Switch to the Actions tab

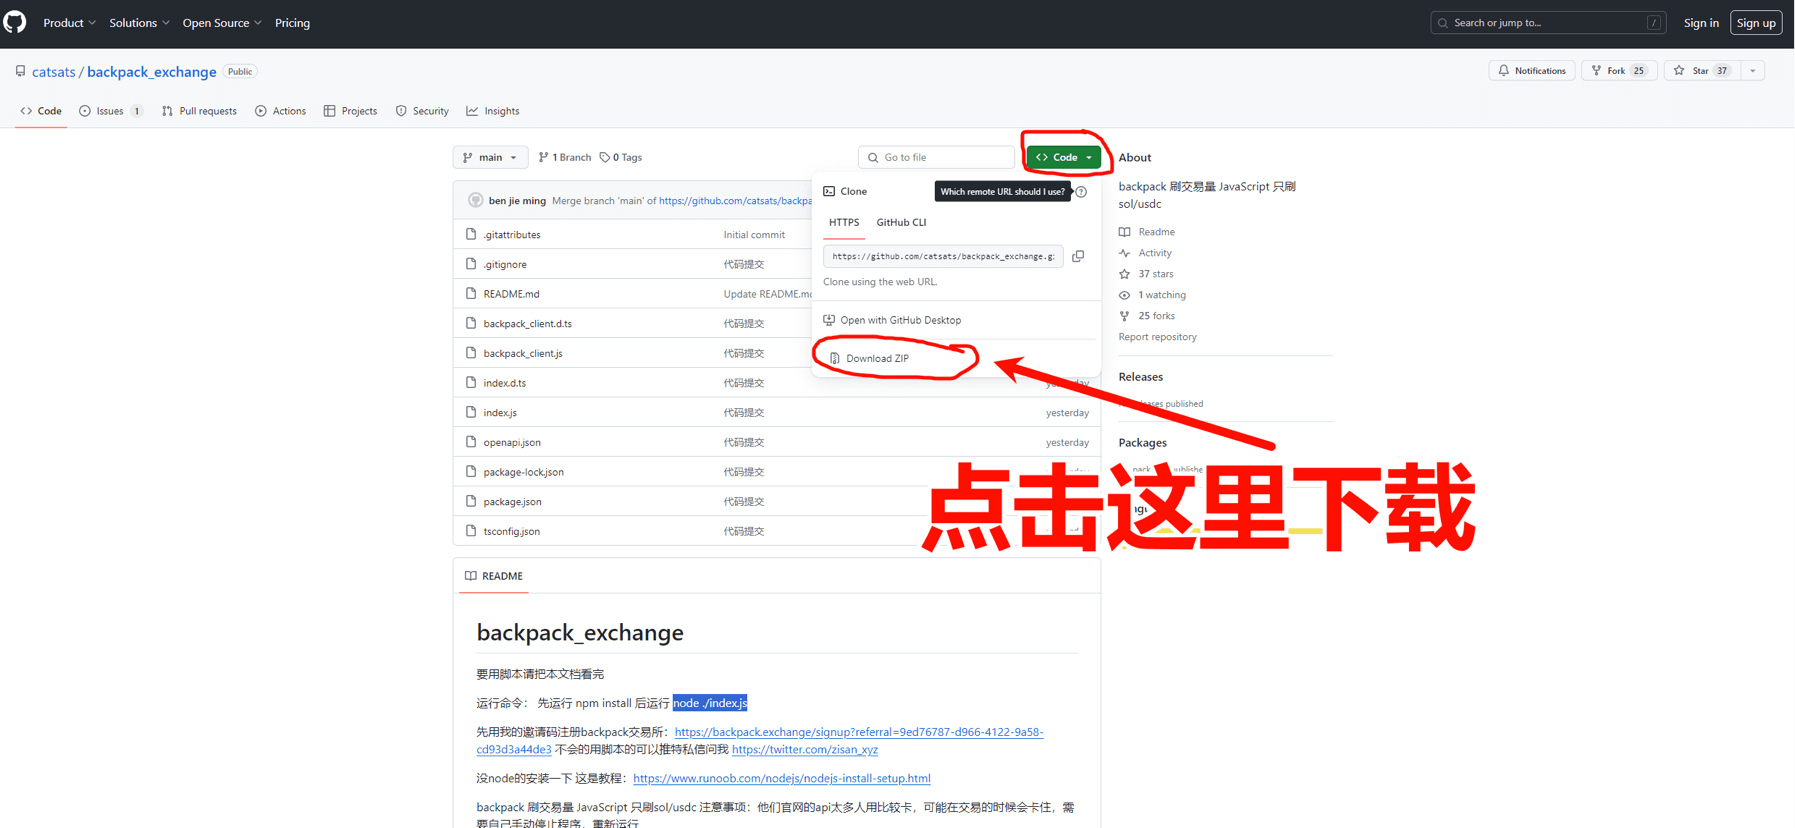coord(281,111)
